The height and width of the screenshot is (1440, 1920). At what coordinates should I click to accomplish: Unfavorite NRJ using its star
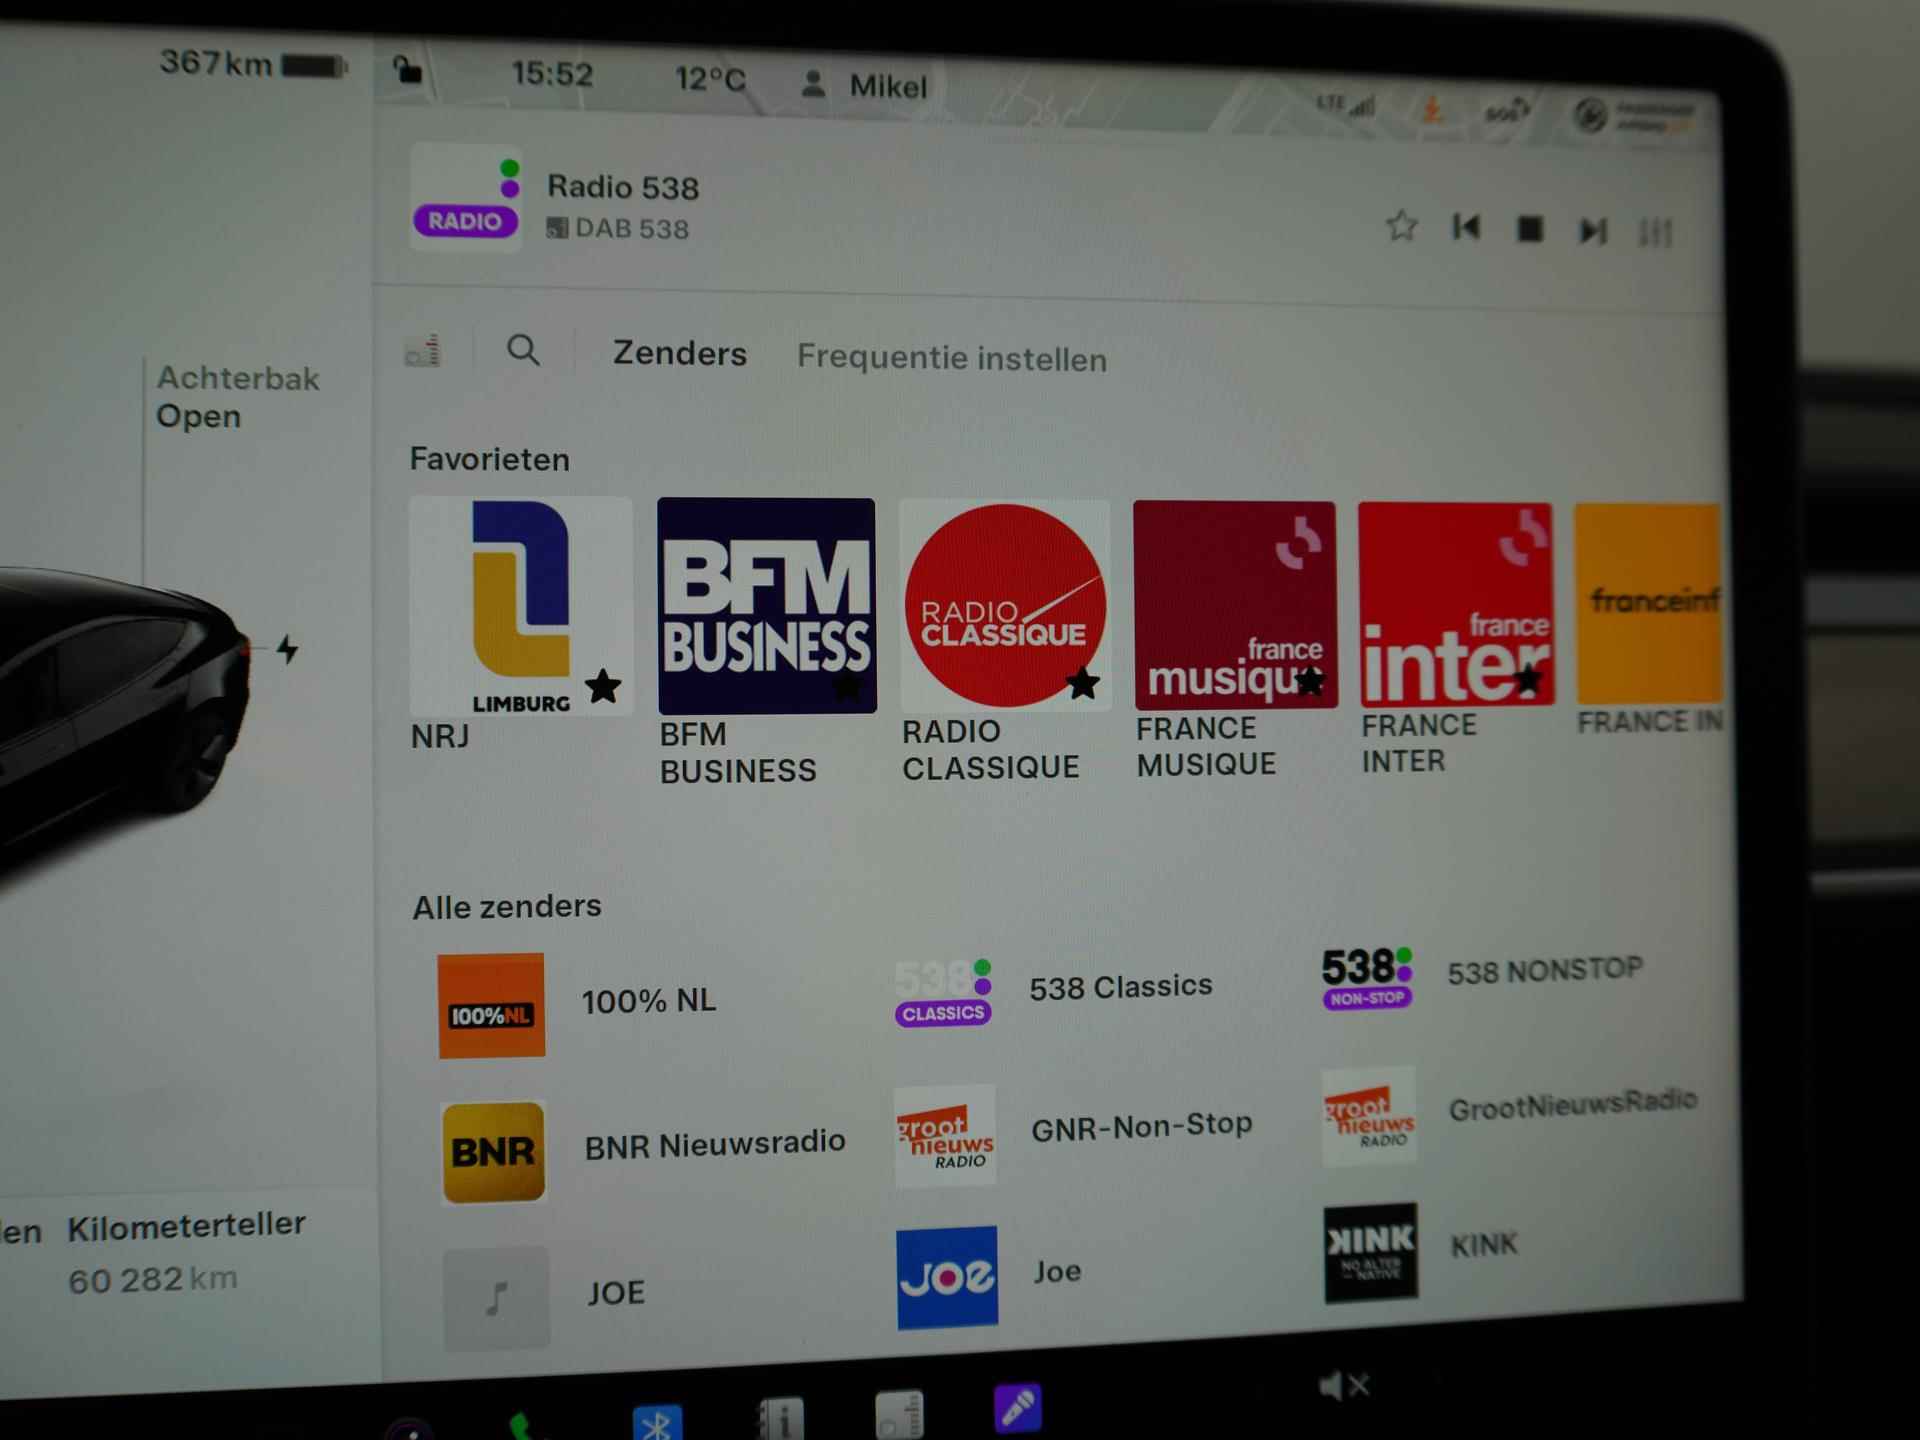click(x=603, y=687)
